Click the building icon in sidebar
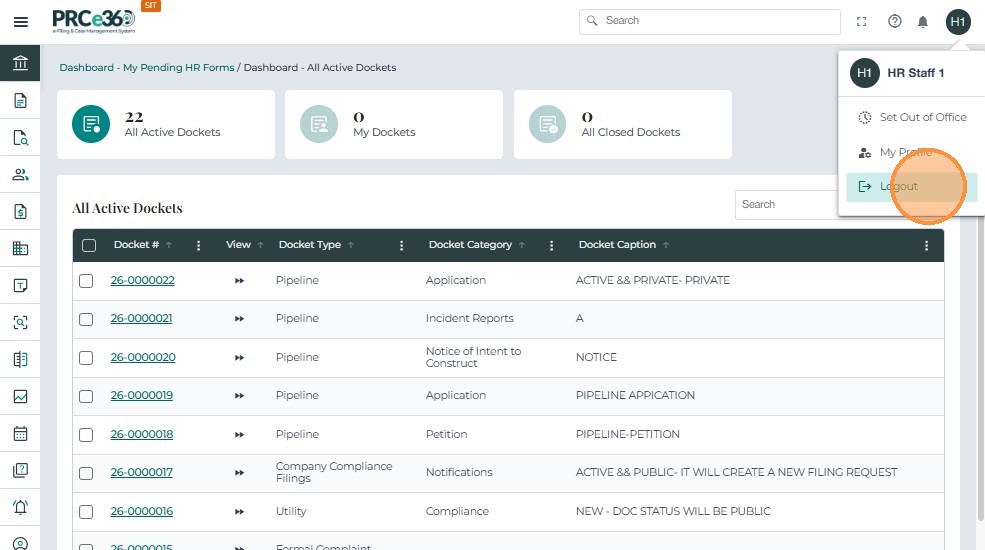 point(20,248)
